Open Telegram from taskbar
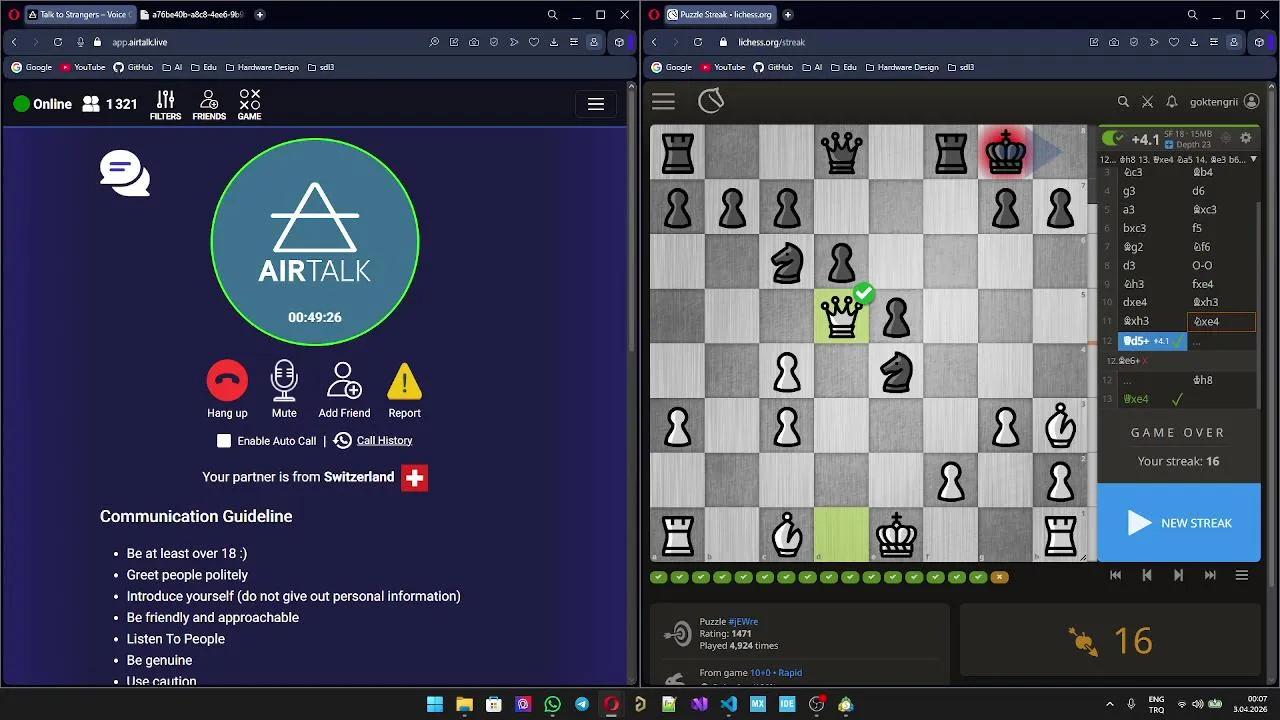1280x720 pixels. [x=582, y=704]
